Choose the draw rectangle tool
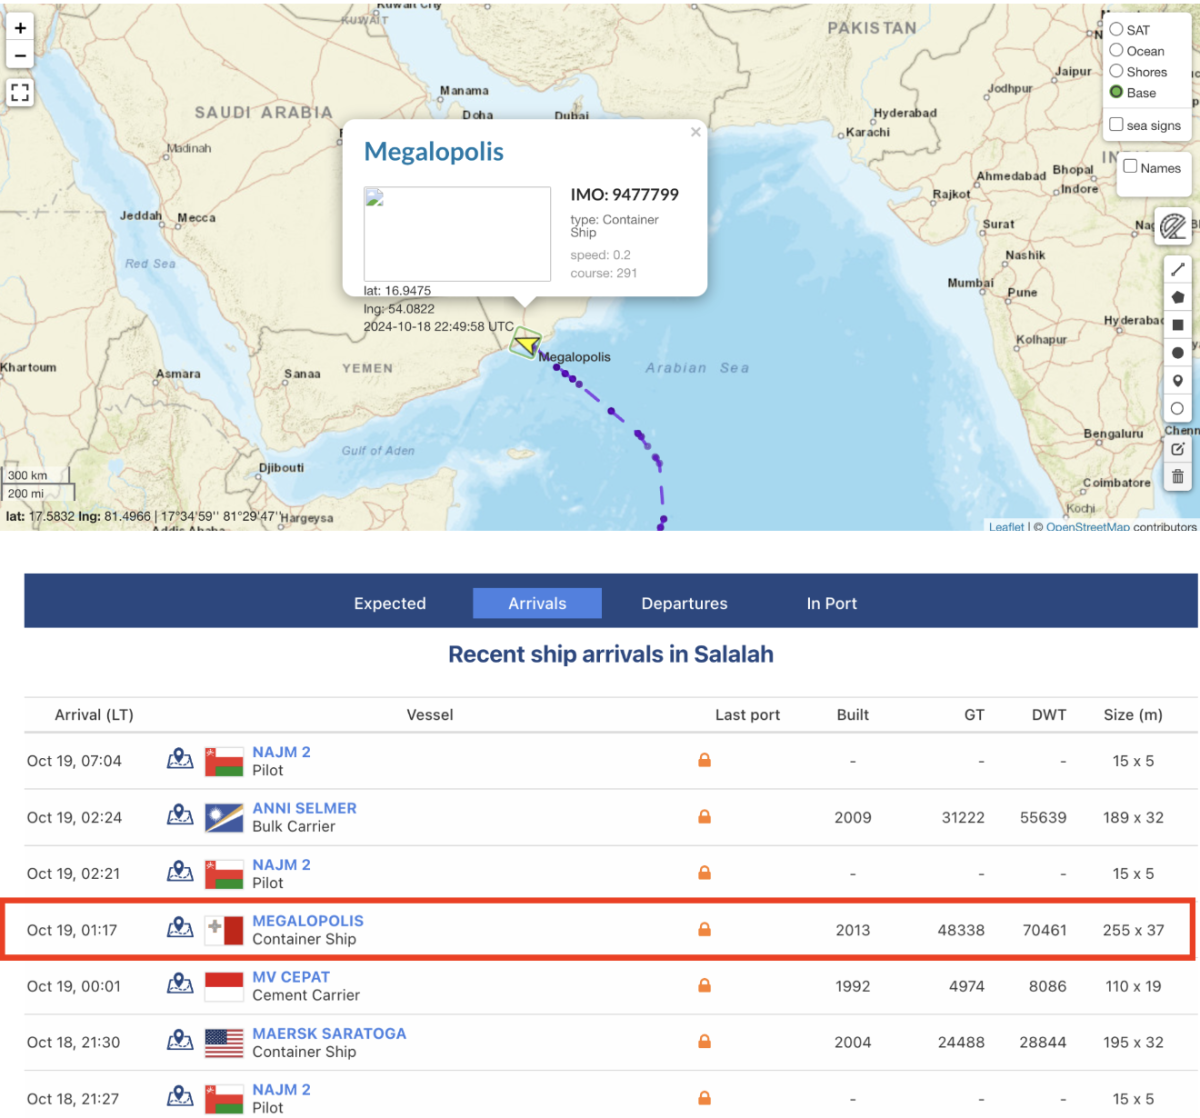The width and height of the screenshot is (1200, 1118). (1177, 325)
